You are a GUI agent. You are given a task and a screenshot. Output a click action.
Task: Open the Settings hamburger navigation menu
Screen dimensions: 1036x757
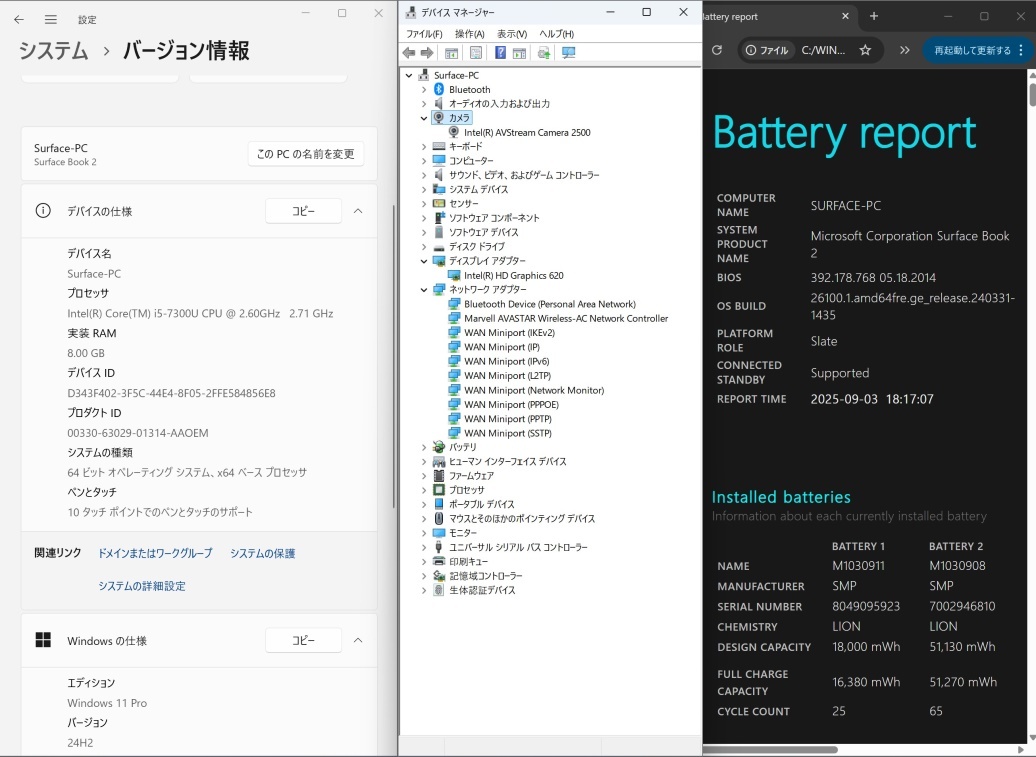[51, 20]
